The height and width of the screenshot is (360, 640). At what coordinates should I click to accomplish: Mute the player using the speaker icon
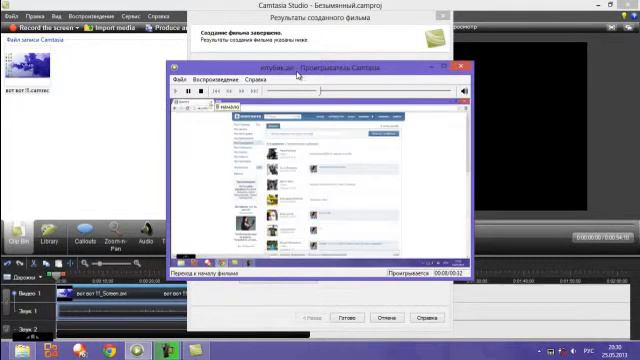tap(464, 91)
